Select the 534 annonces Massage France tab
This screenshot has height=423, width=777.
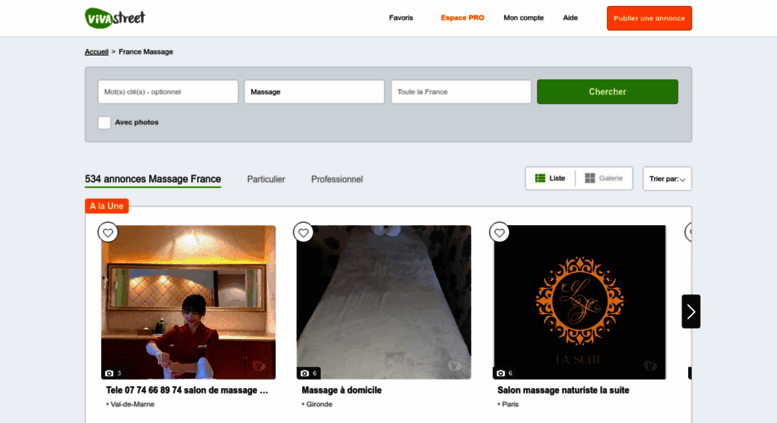[153, 179]
